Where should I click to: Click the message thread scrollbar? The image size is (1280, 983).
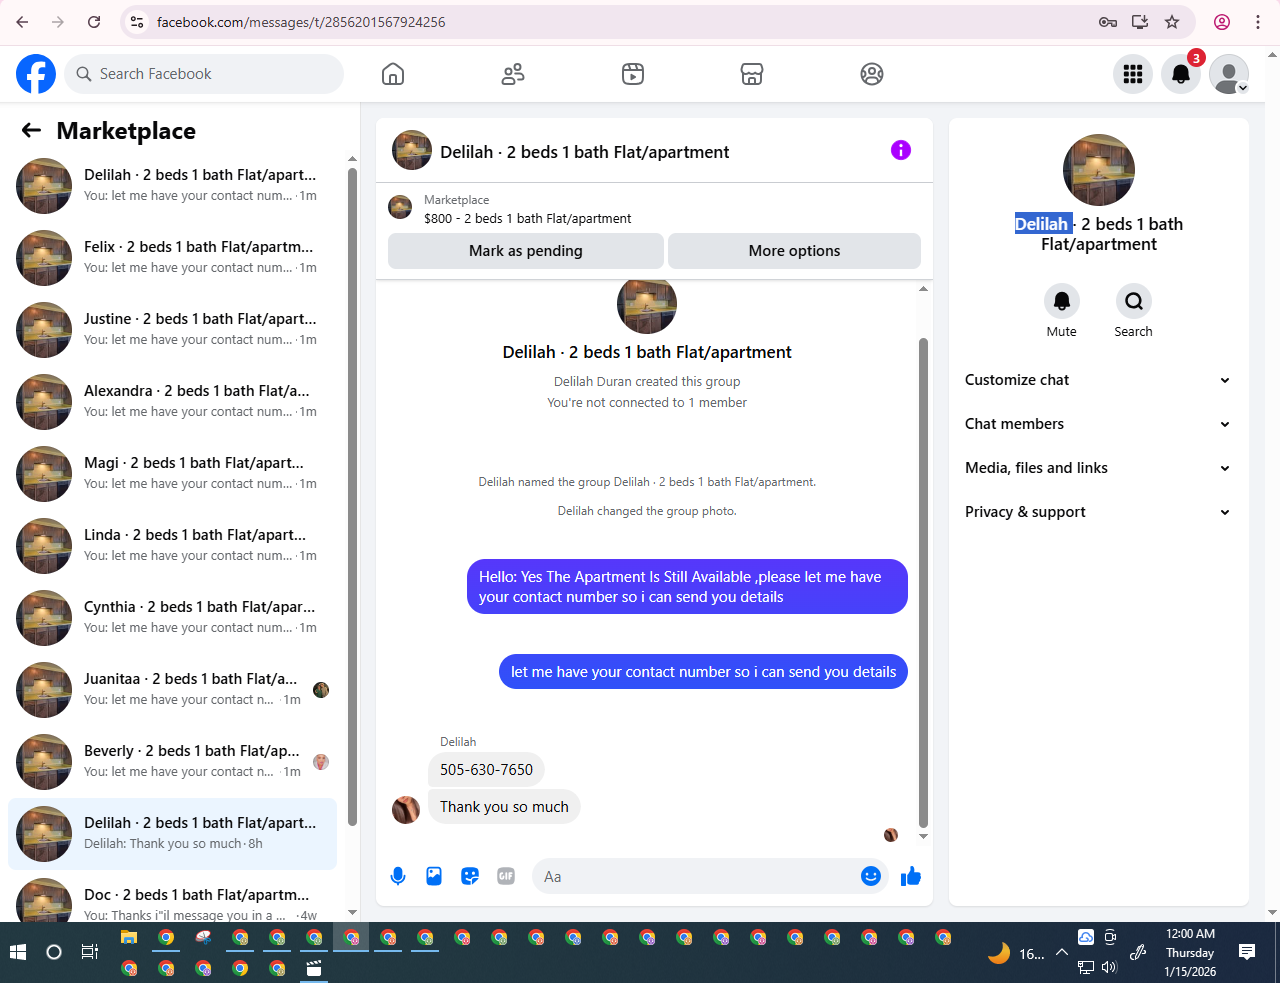(923, 583)
